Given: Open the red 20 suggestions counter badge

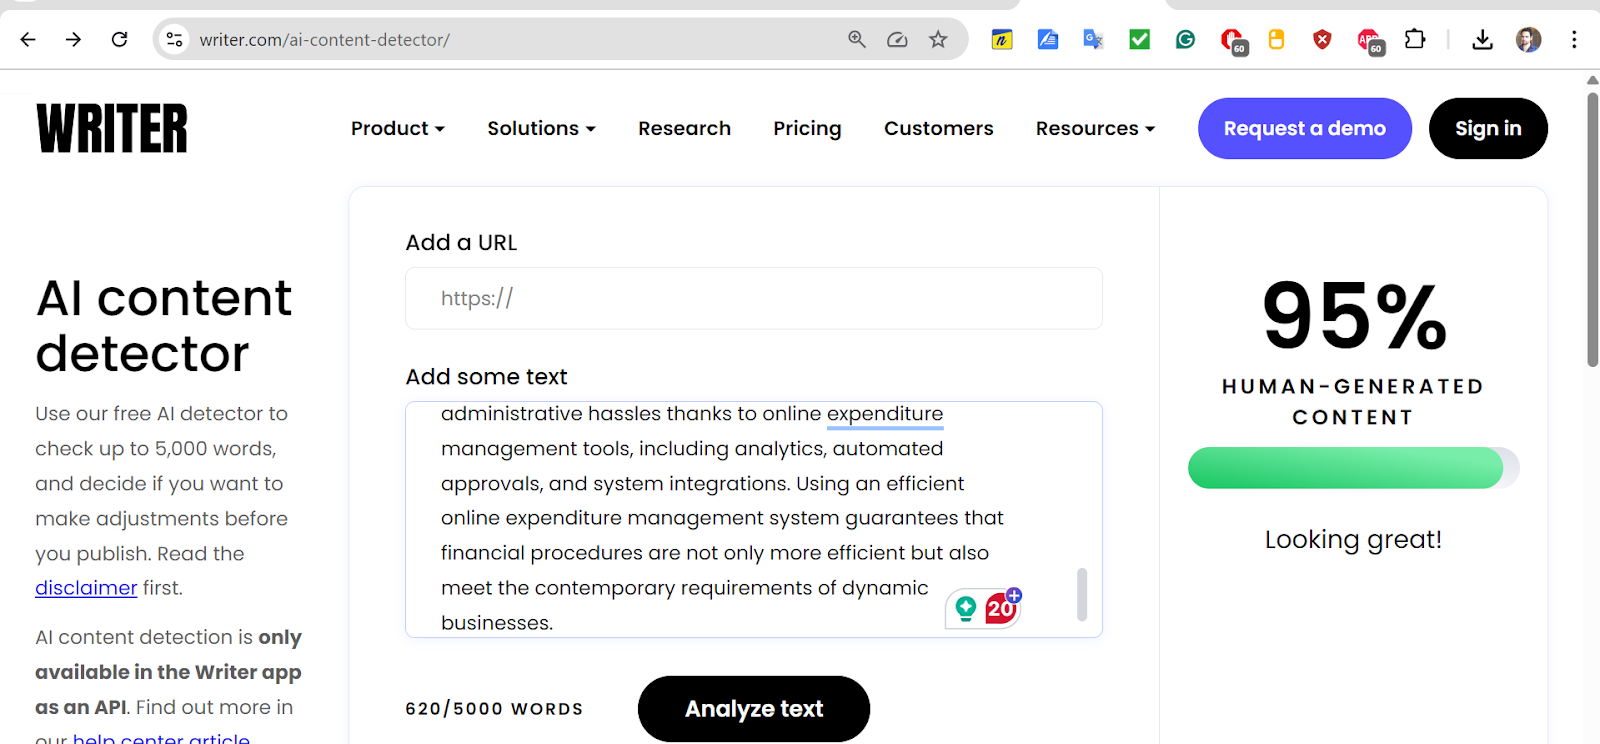Looking at the screenshot, I should point(1001,607).
